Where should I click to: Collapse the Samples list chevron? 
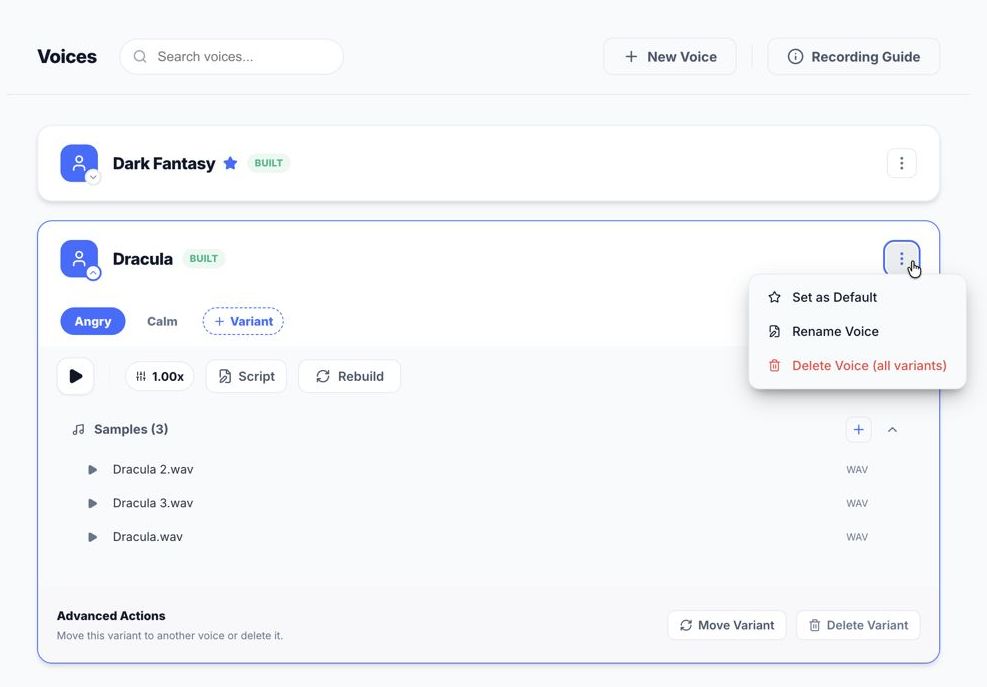point(892,429)
